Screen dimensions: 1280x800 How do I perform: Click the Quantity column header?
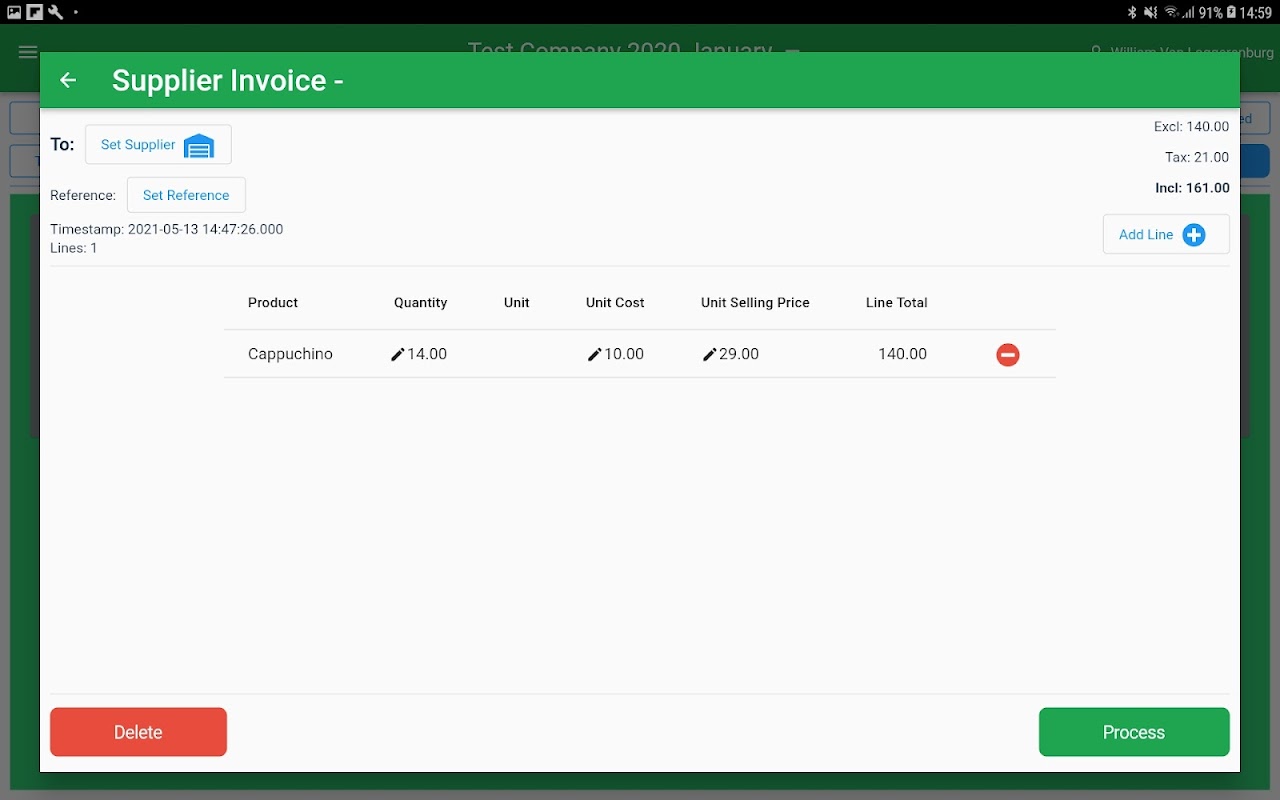point(420,303)
